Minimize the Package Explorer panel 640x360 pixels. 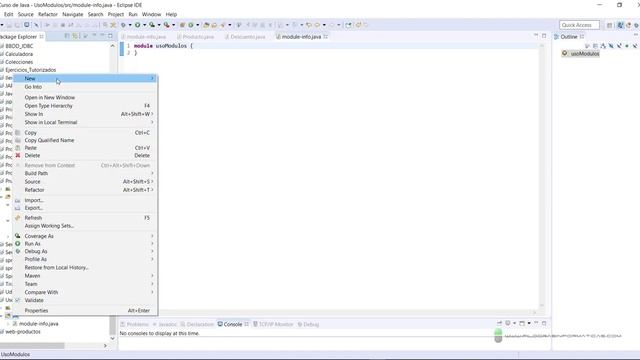102,36
